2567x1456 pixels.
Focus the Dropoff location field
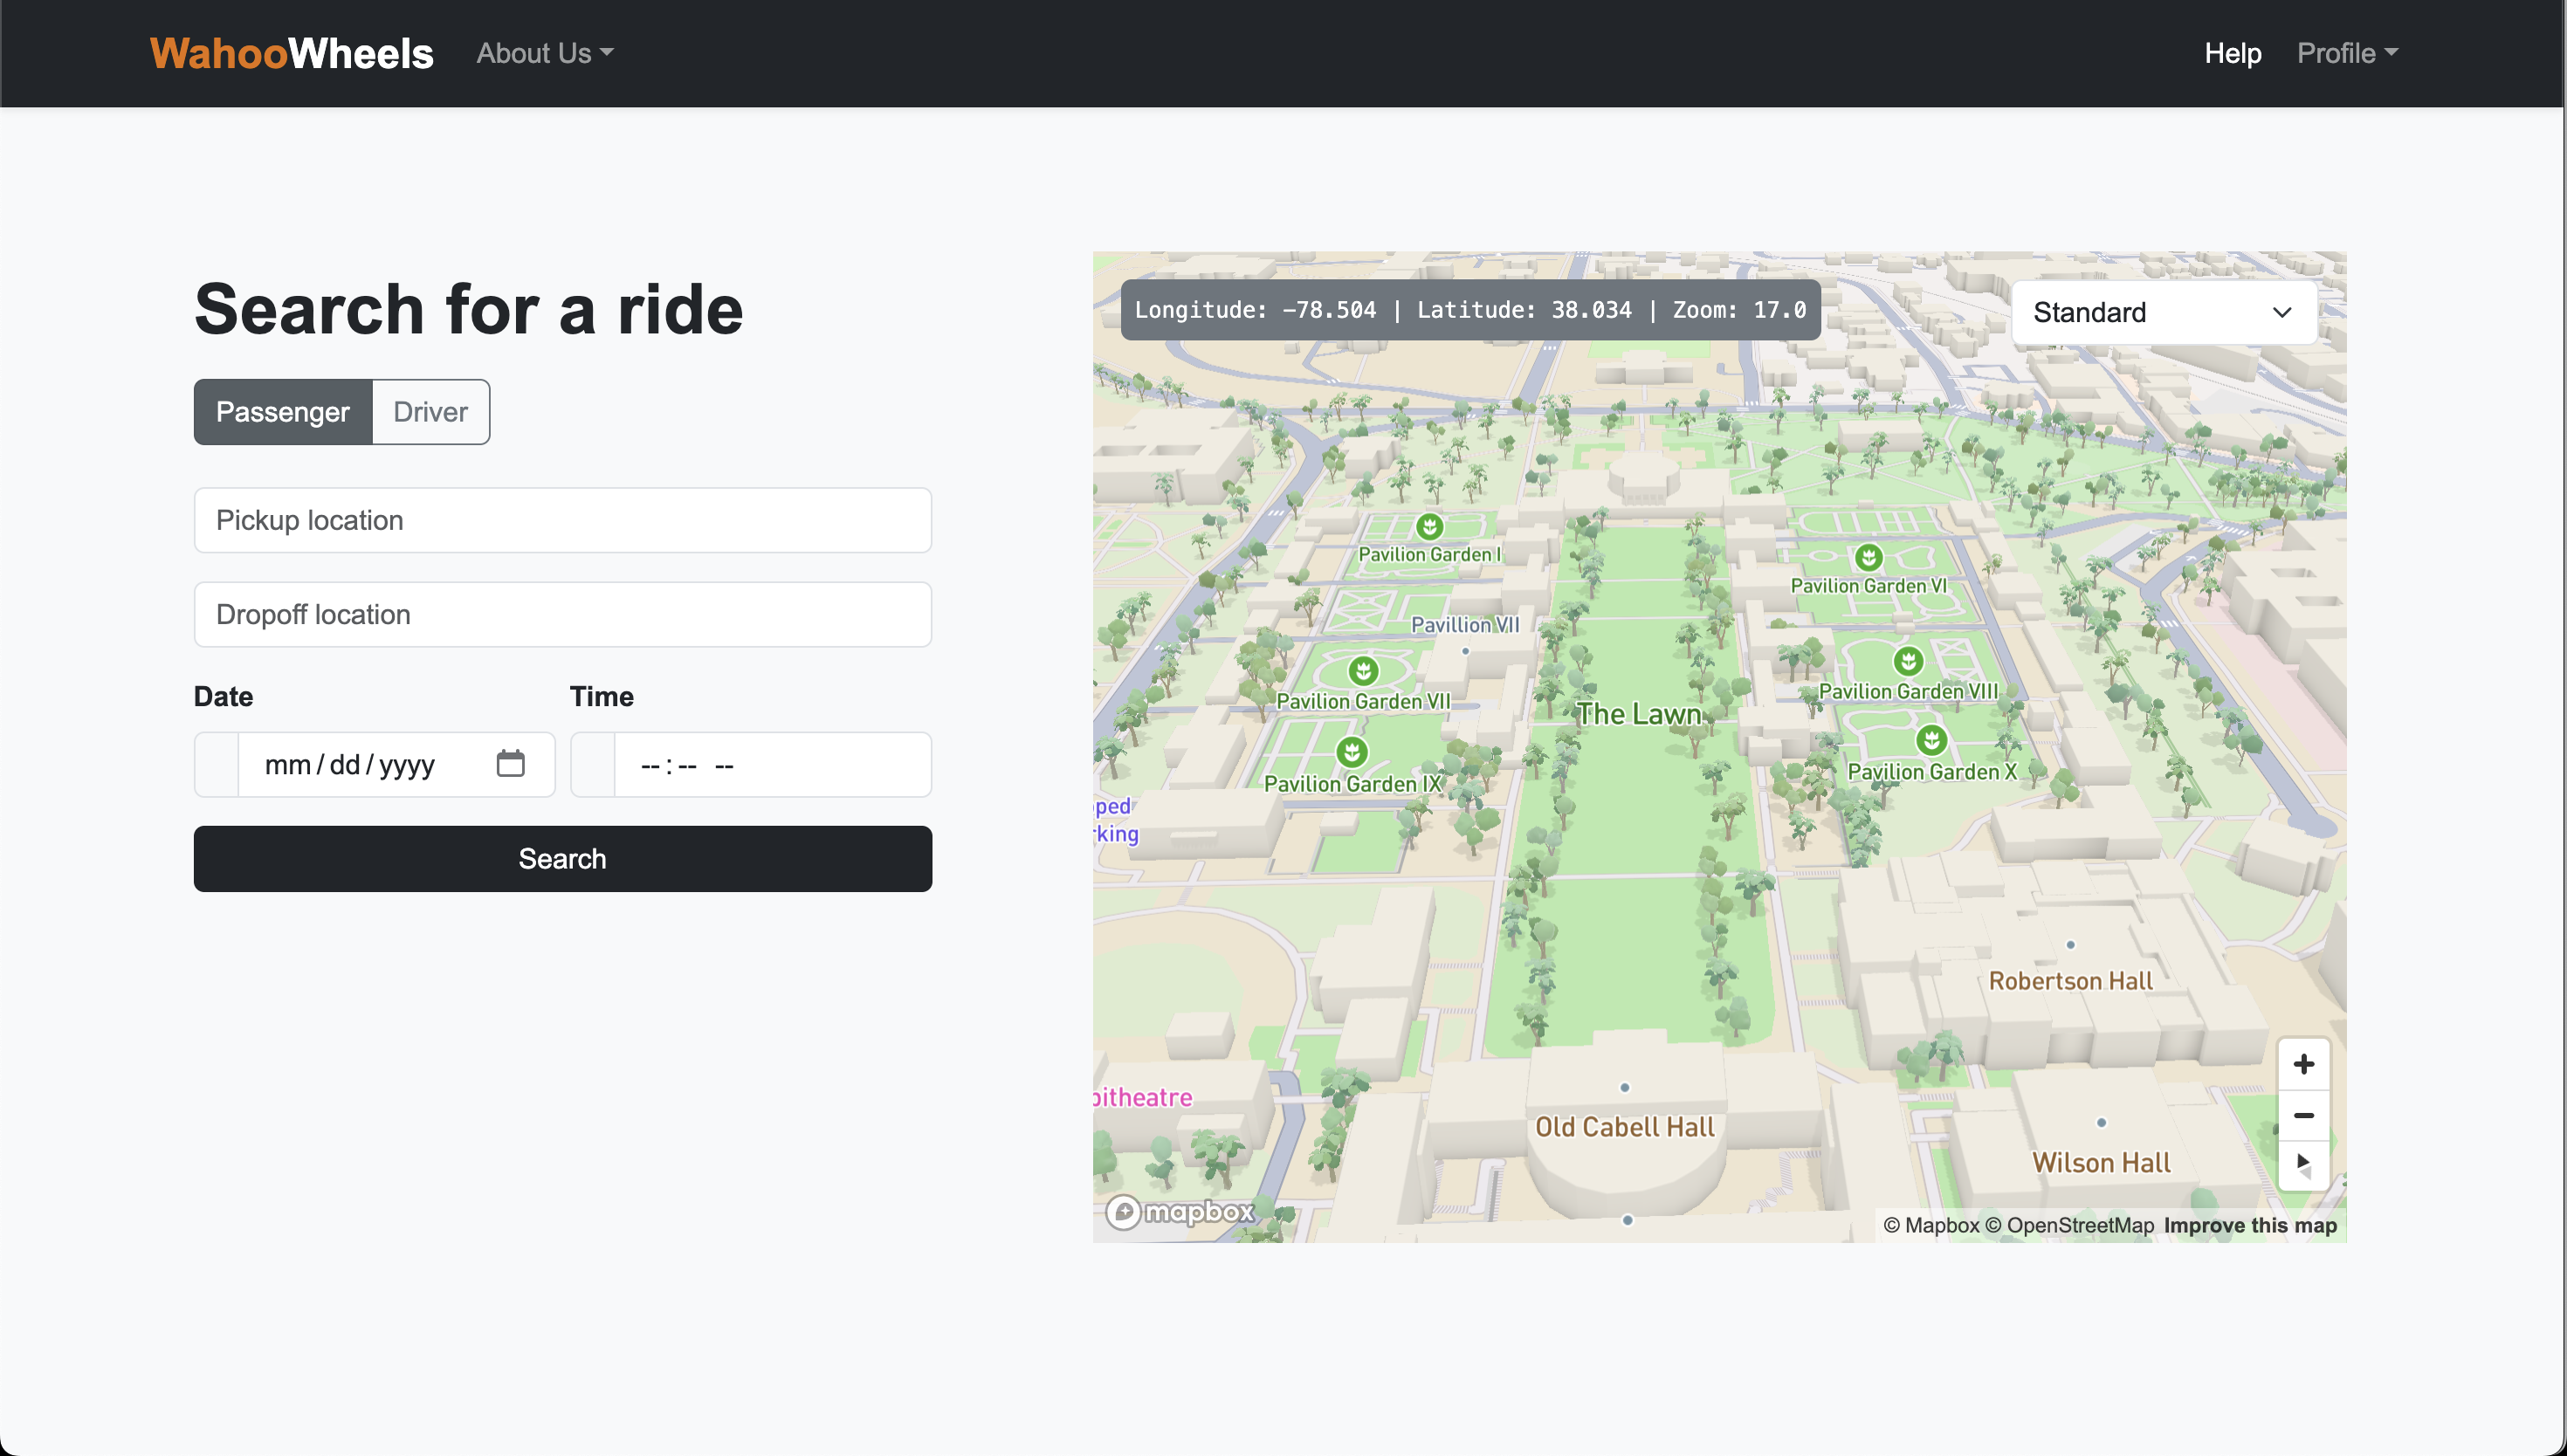562,614
